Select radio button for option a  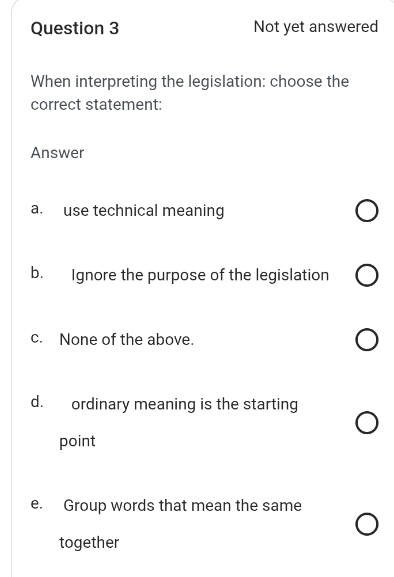pos(367,211)
